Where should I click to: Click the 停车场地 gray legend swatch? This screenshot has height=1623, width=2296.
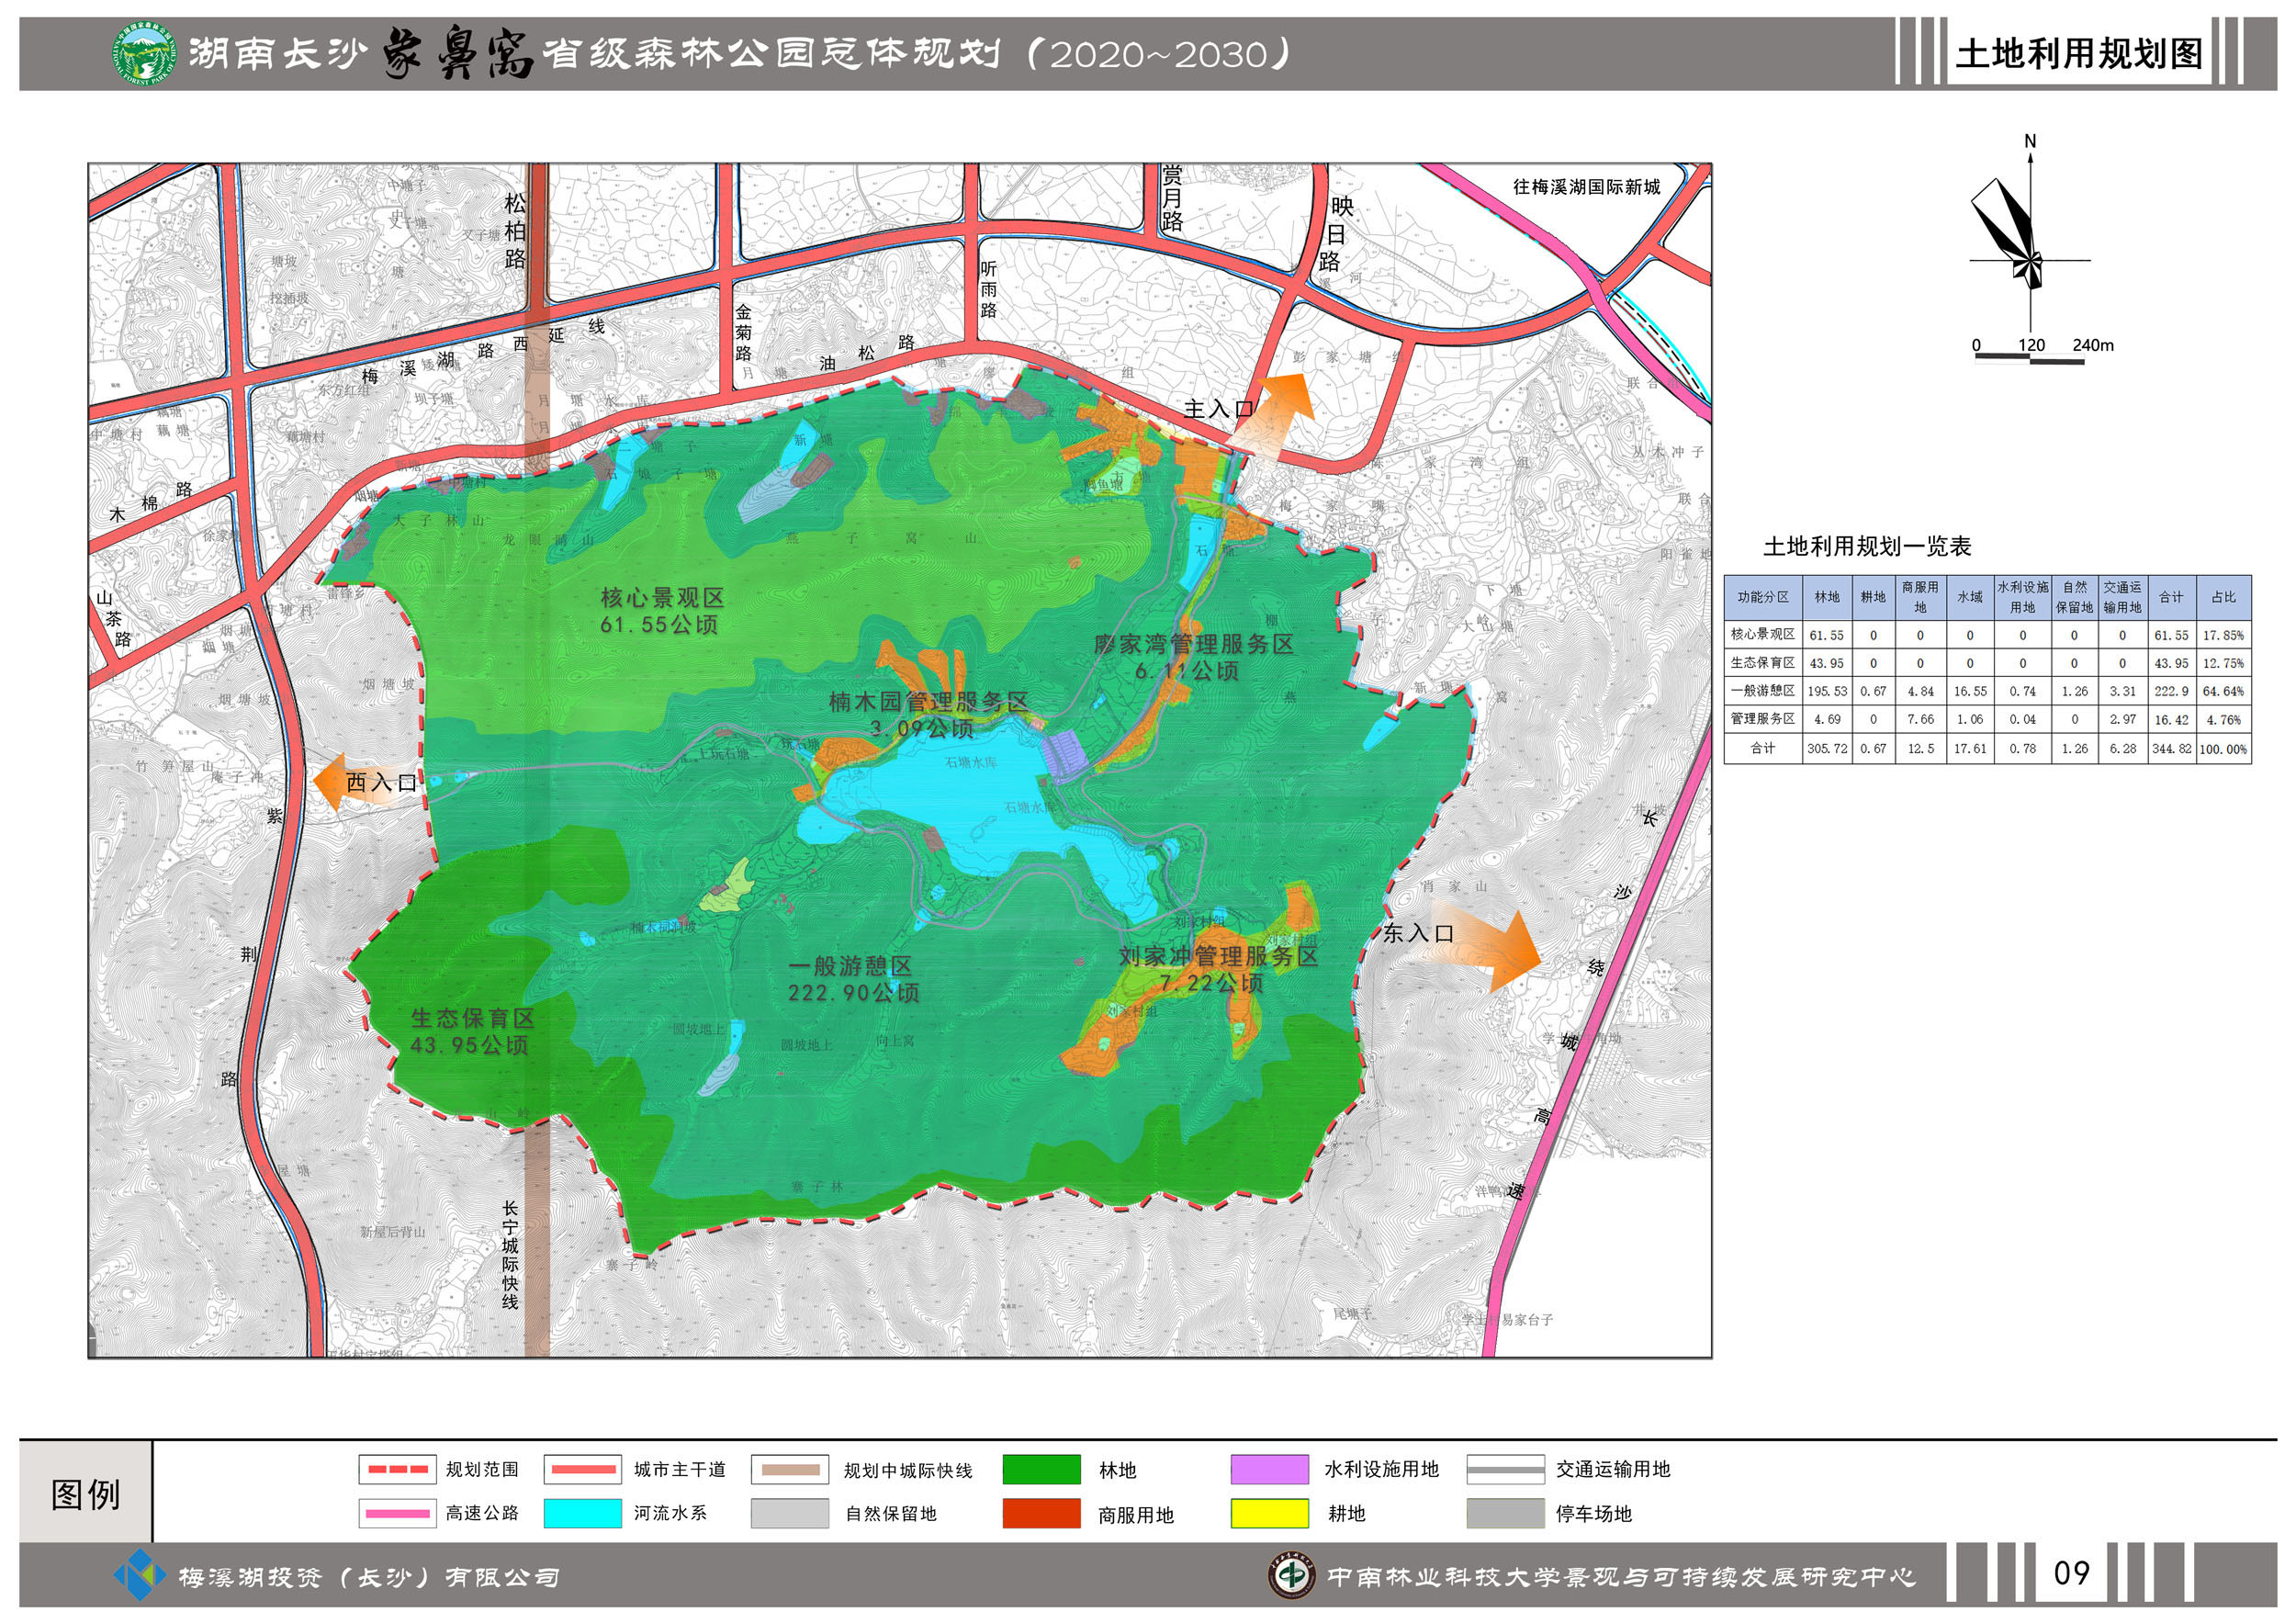tap(1506, 1513)
